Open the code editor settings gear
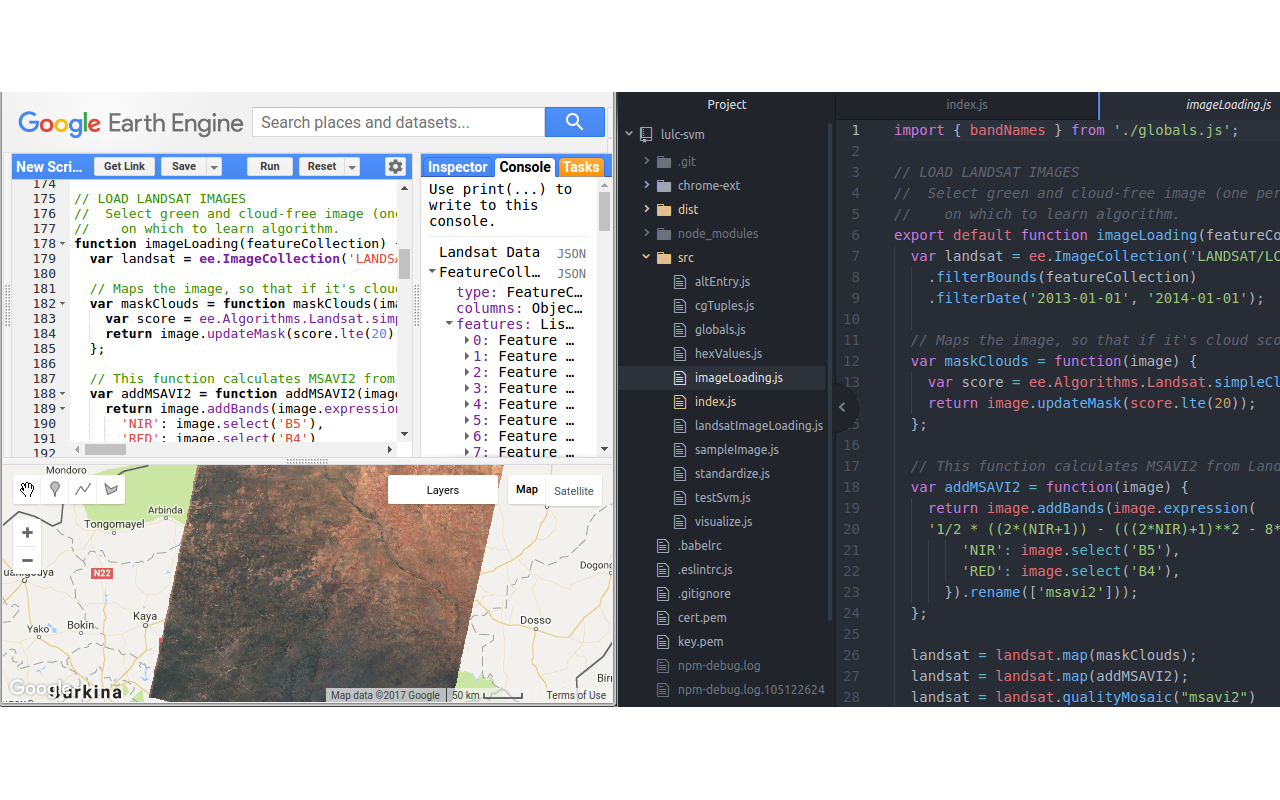Screen dimensions: 1280x800 coord(395,167)
